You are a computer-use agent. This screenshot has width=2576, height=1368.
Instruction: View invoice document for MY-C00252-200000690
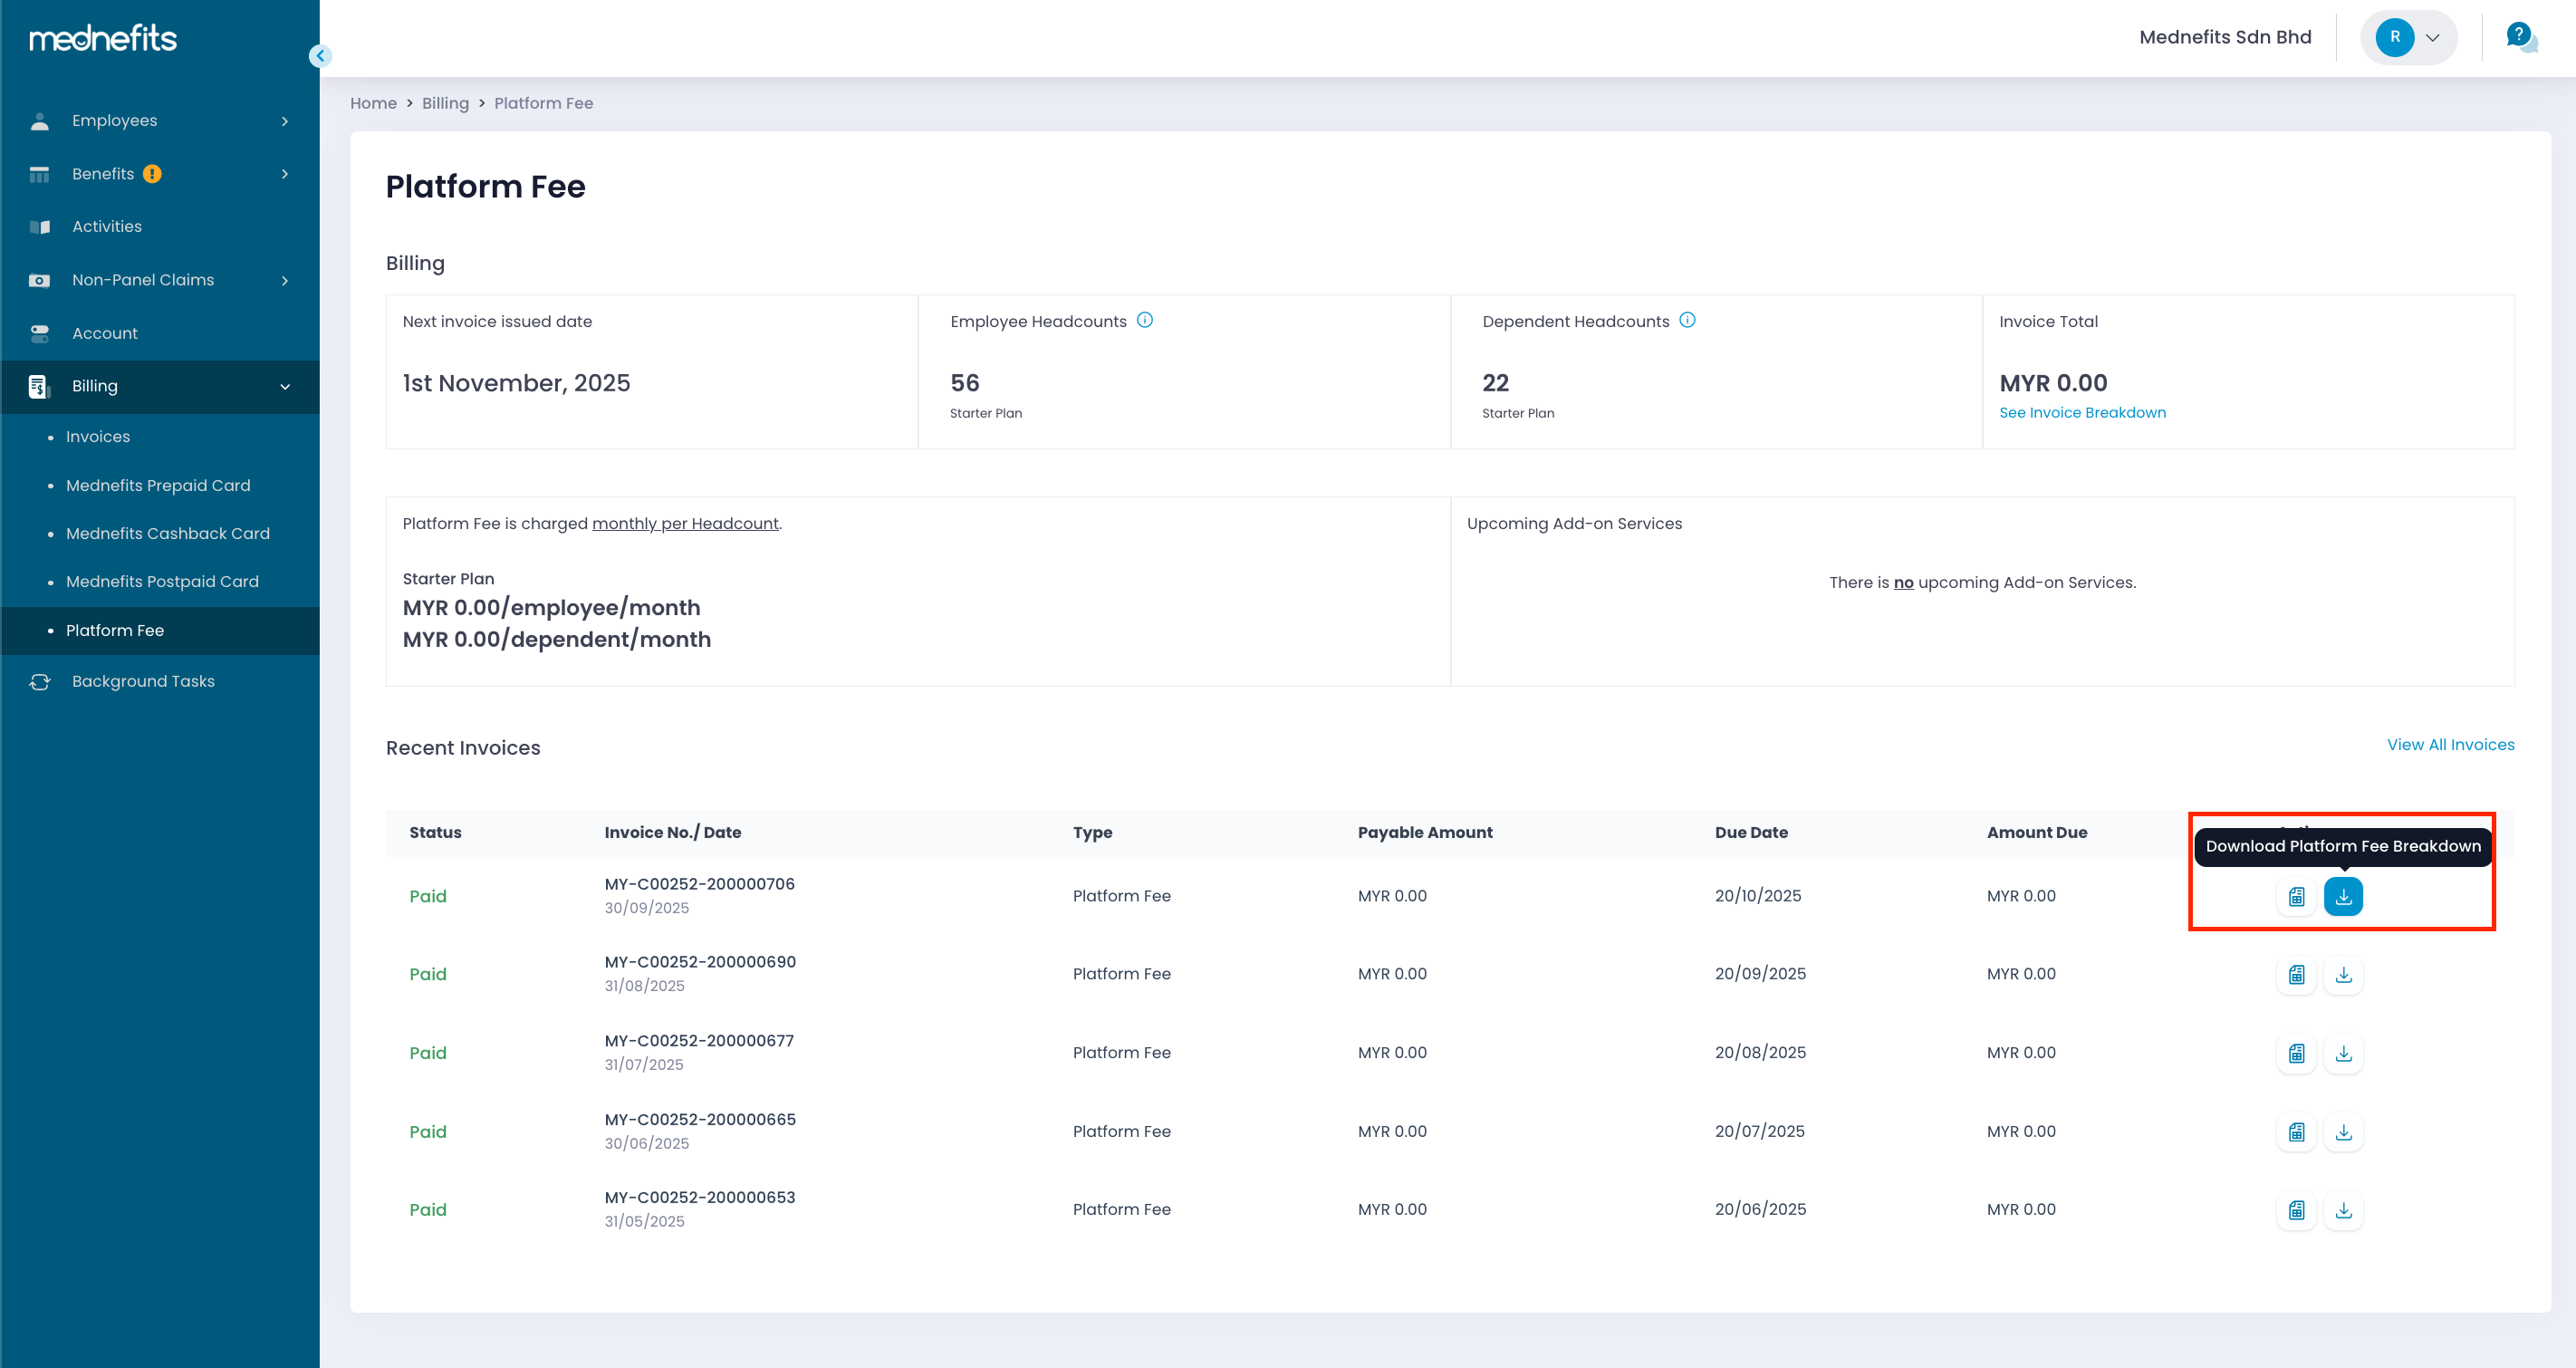[x=2296, y=974]
